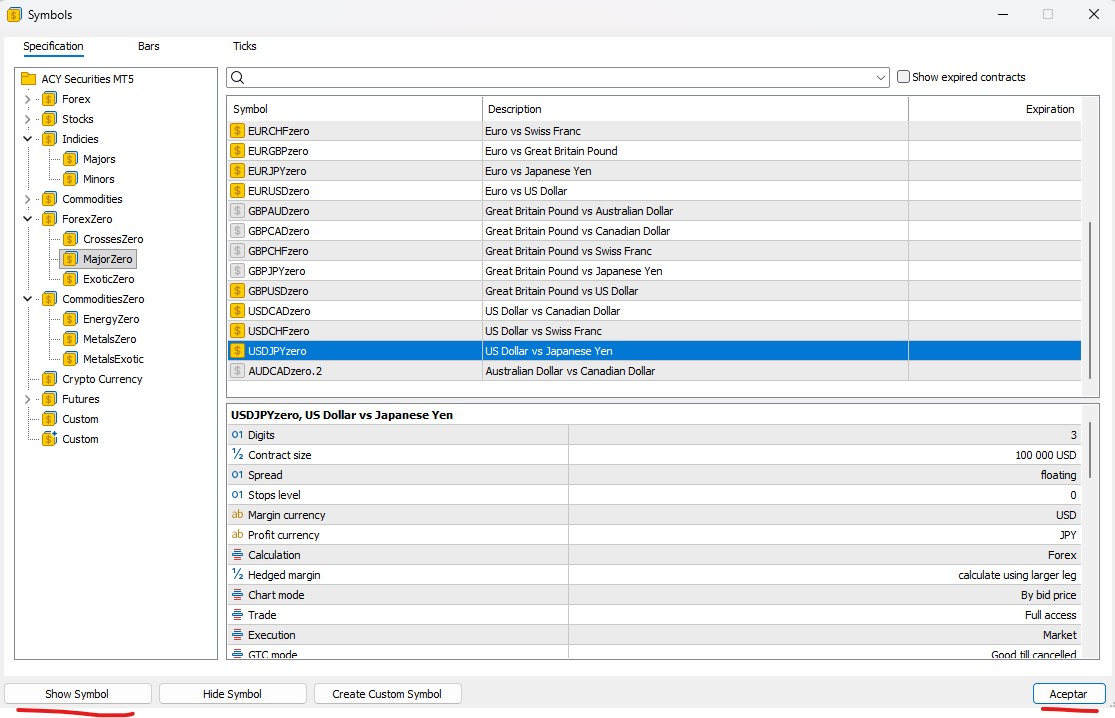Click the EnergyZero folder icon
The width and height of the screenshot is (1115, 718).
tap(70, 319)
